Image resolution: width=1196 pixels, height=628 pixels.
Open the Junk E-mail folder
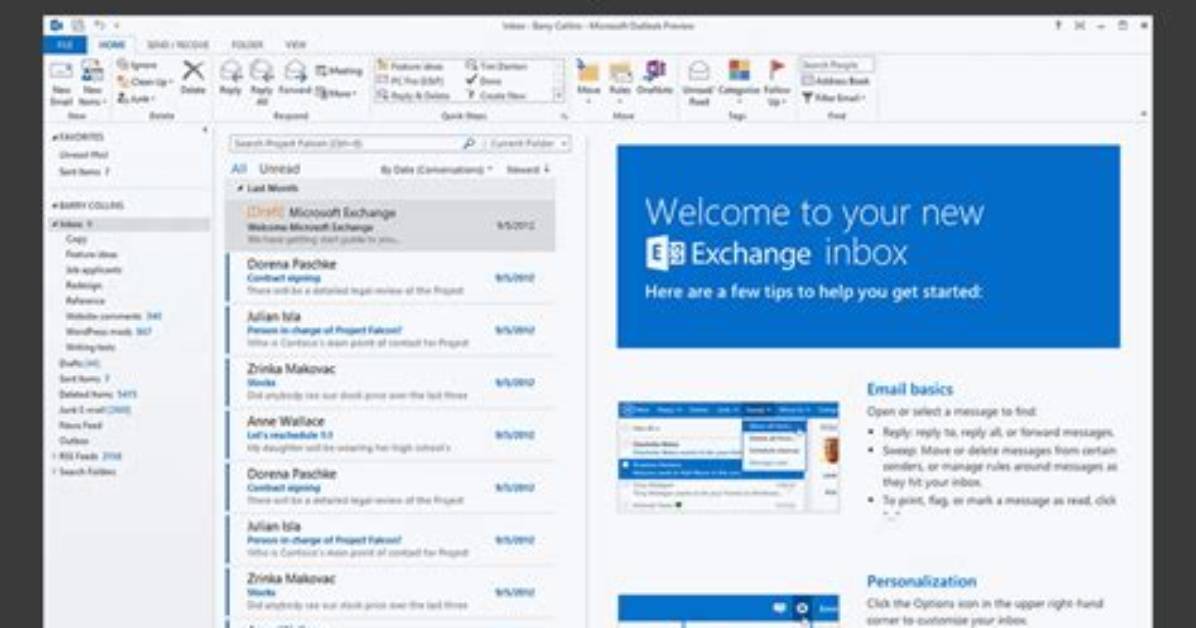click(95, 410)
